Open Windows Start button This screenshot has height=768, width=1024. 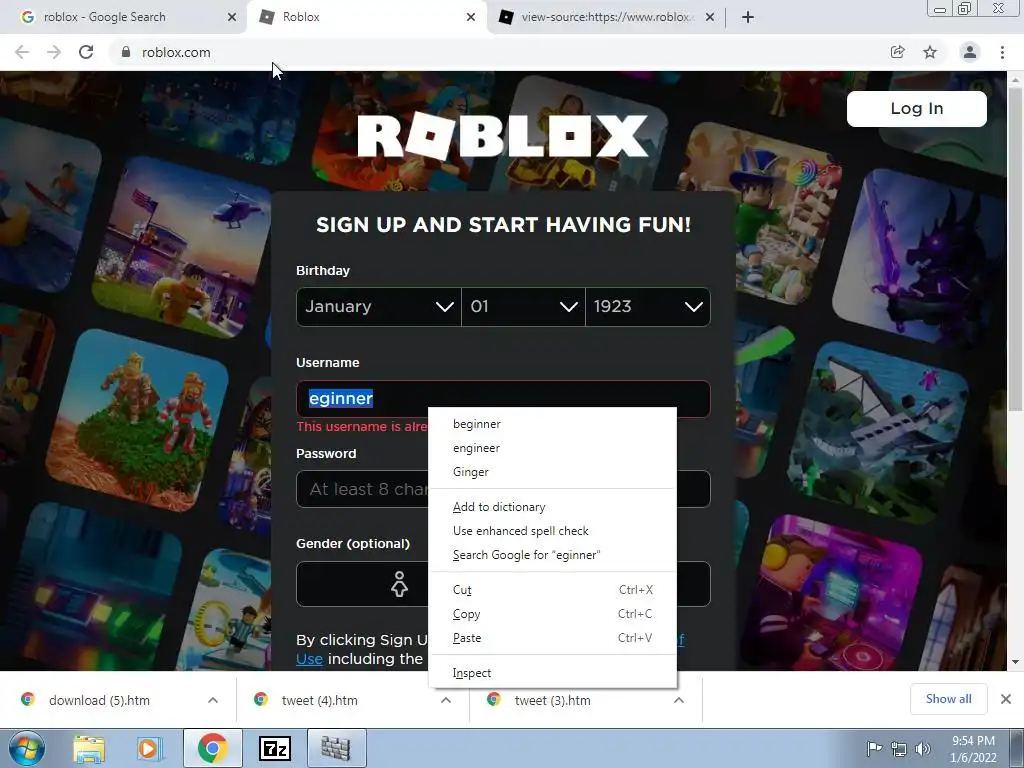pos(27,748)
